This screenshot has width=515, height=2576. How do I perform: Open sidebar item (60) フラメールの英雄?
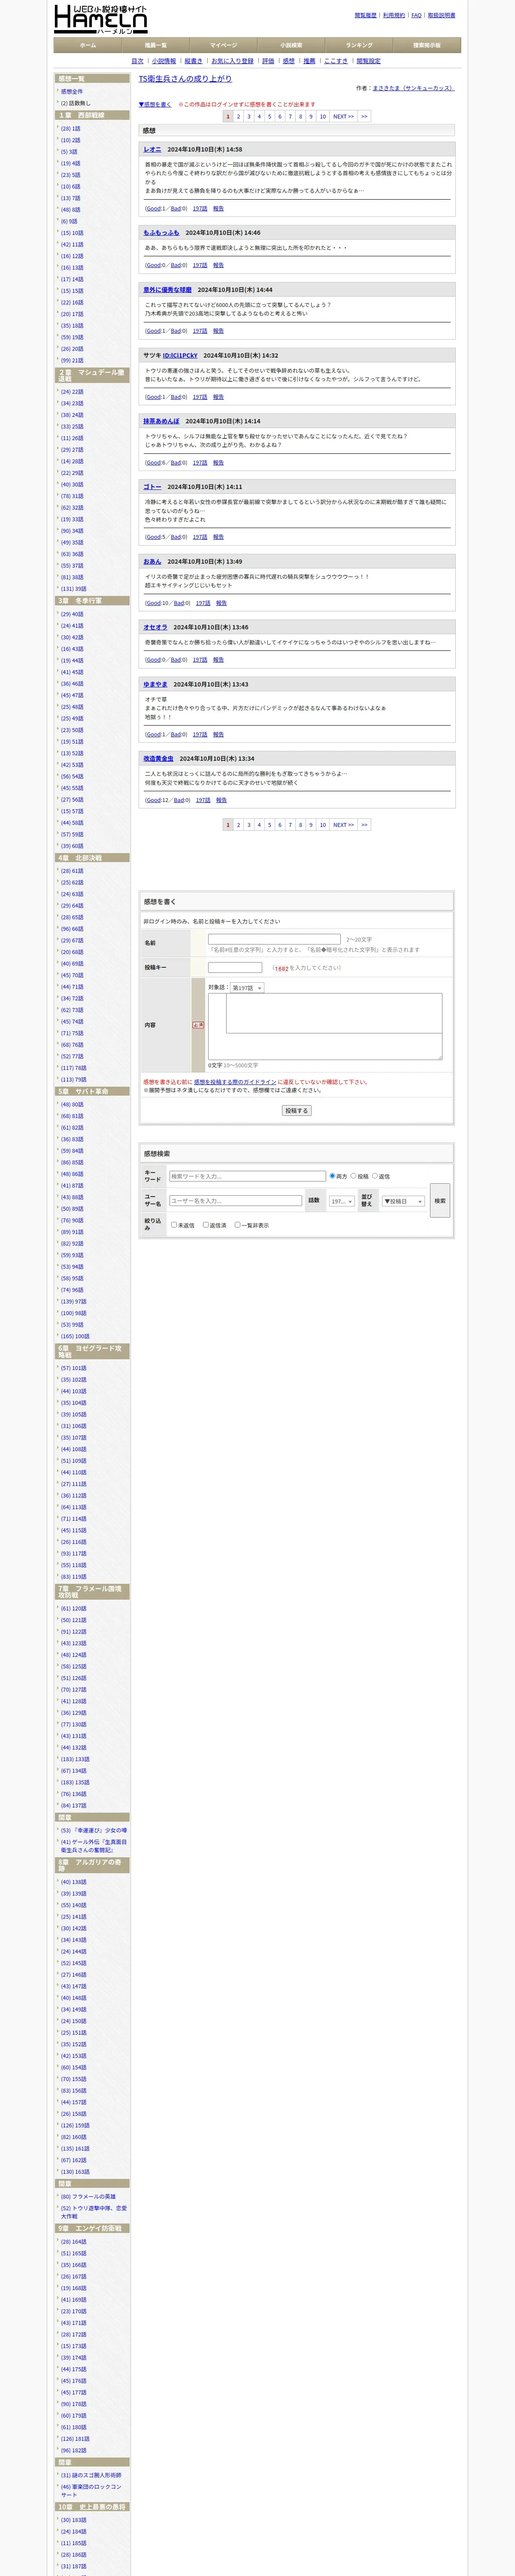[x=88, y=2197]
